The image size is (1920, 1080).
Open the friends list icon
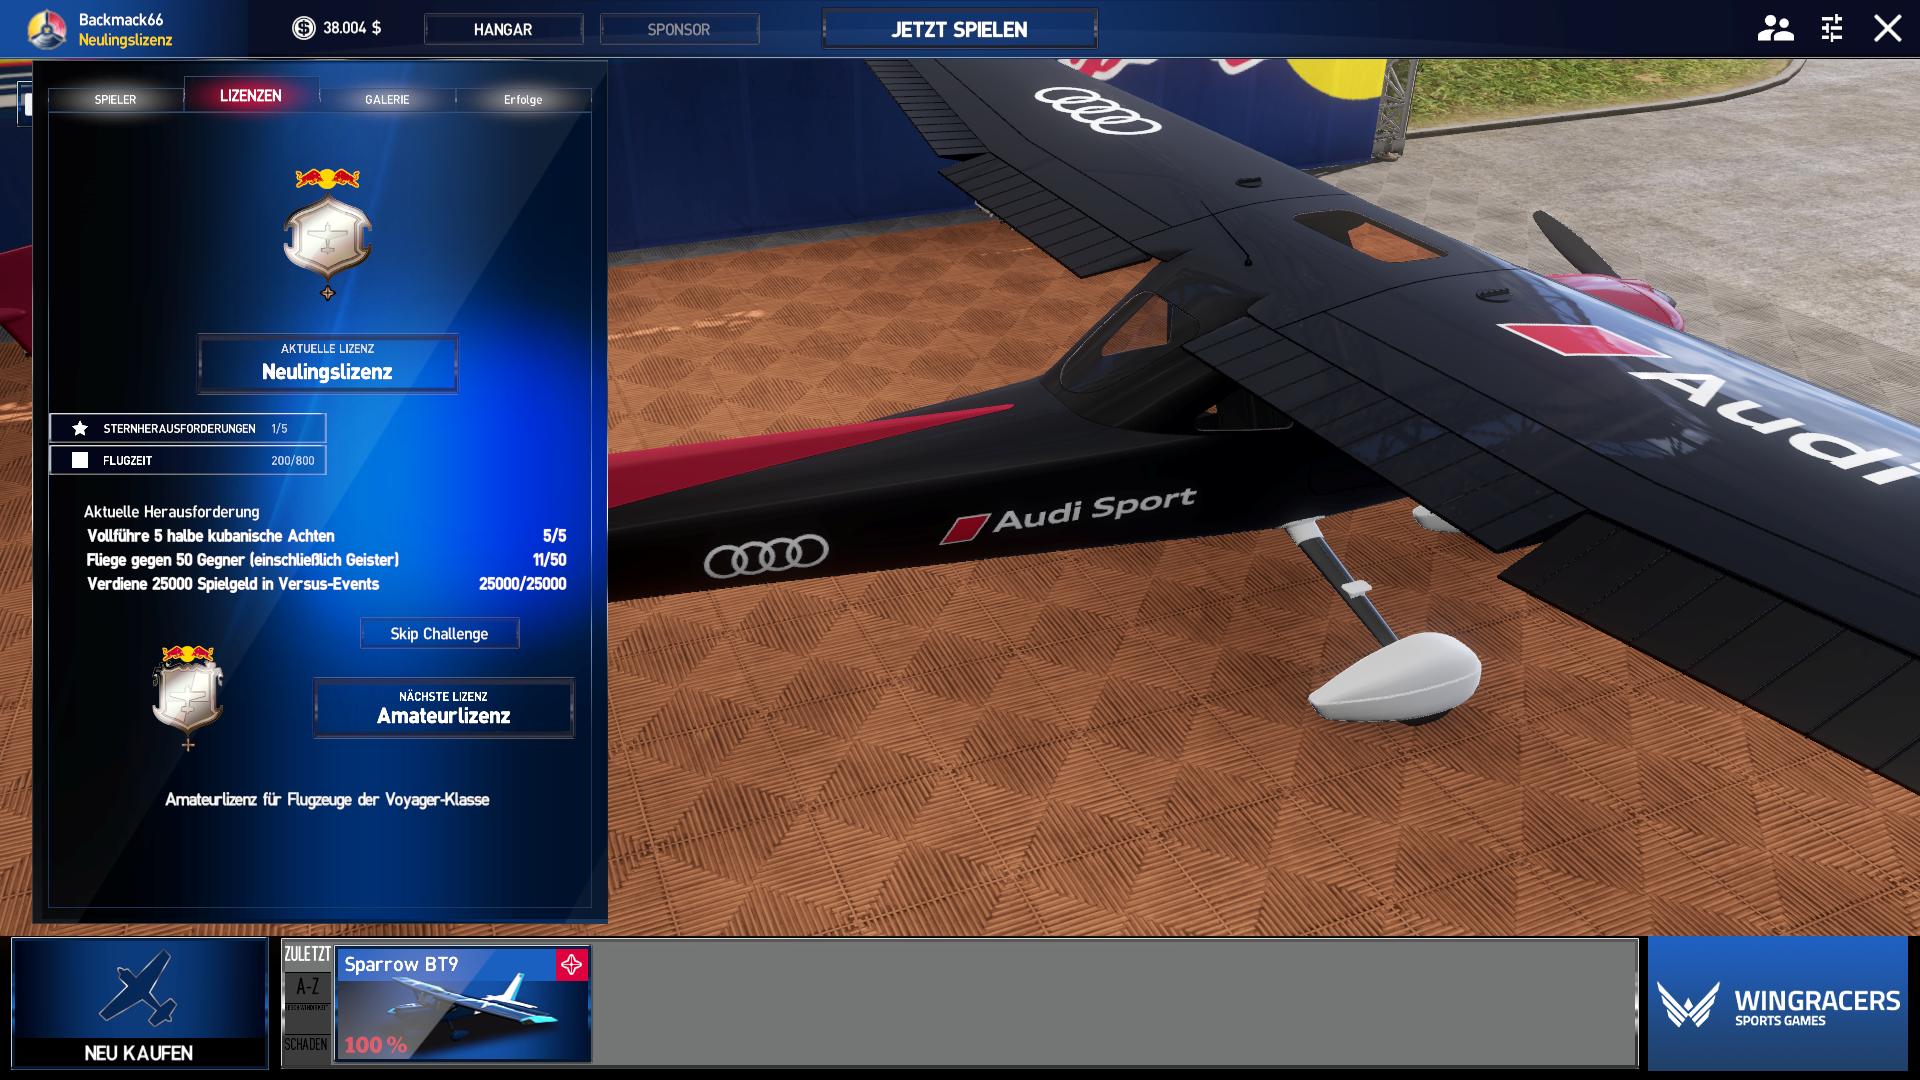pos(1775,28)
